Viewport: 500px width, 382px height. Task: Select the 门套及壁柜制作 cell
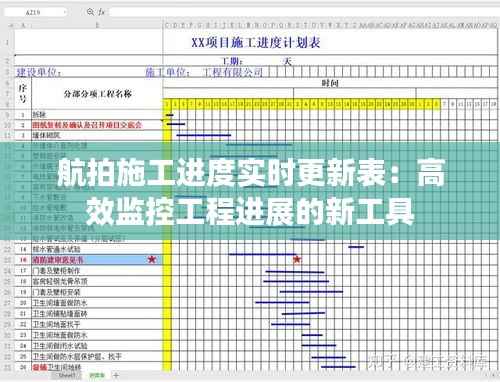pyautogui.click(x=97, y=271)
